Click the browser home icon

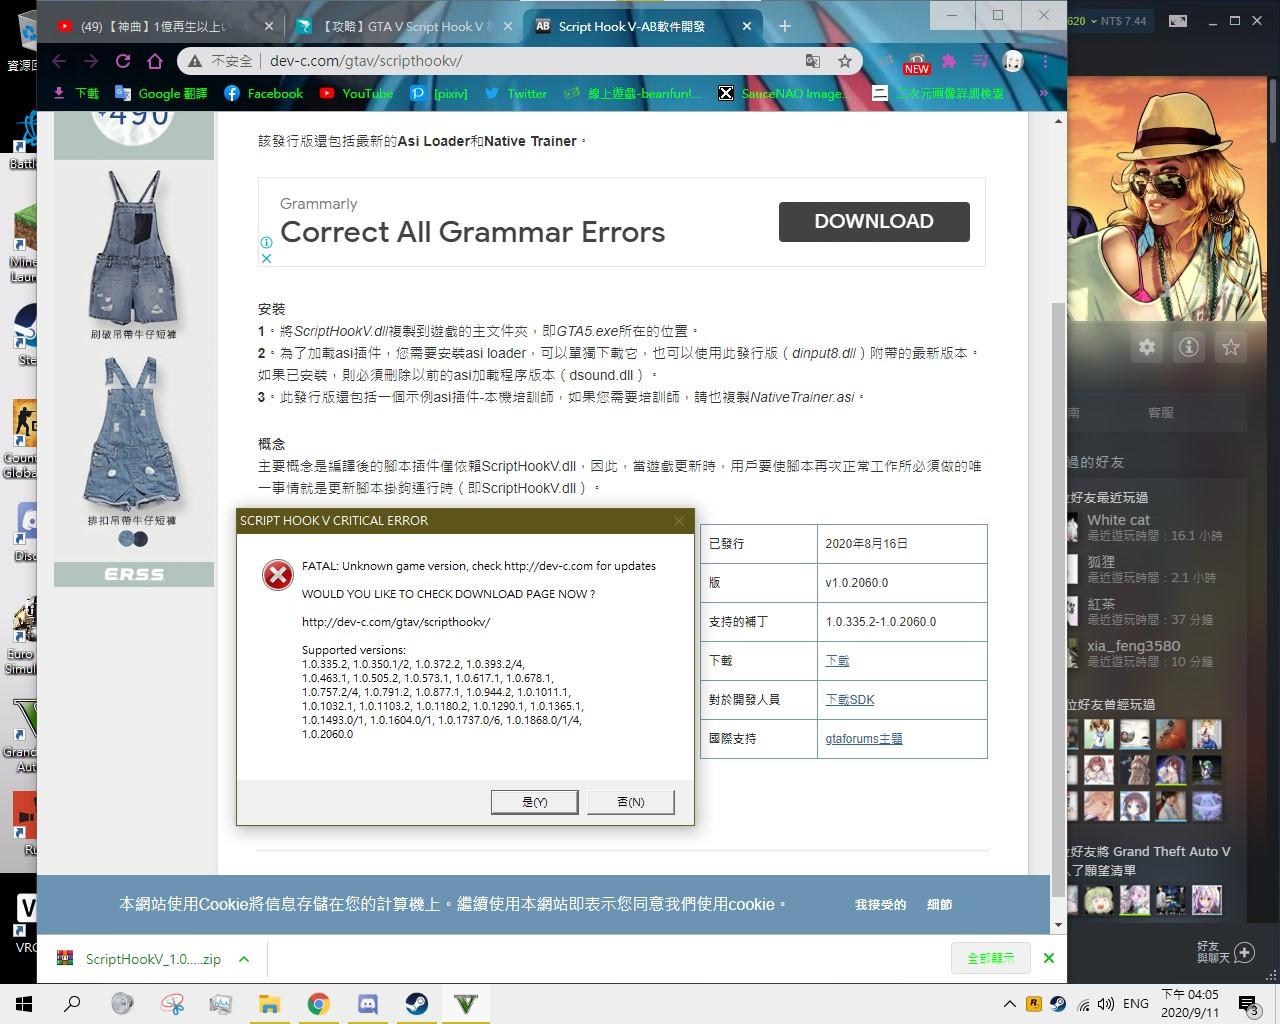coord(155,61)
